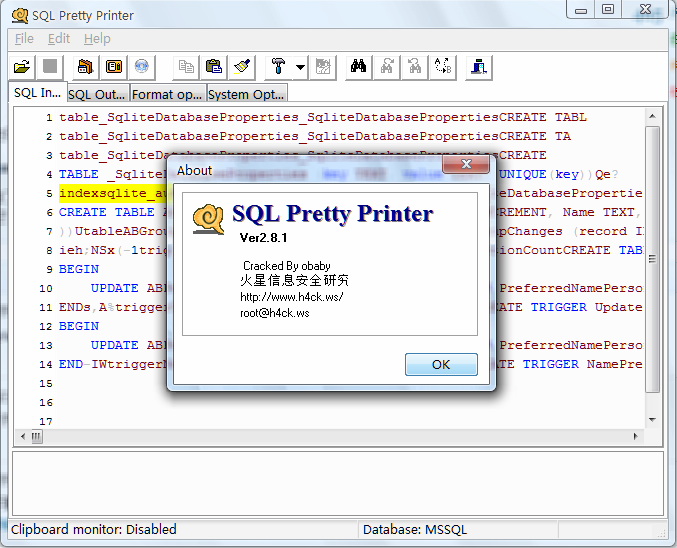This screenshot has height=548, width=677.
Task: Click the horizontal scrollbar left arrow
Action: pyautogui.click(x=23, y=436)
